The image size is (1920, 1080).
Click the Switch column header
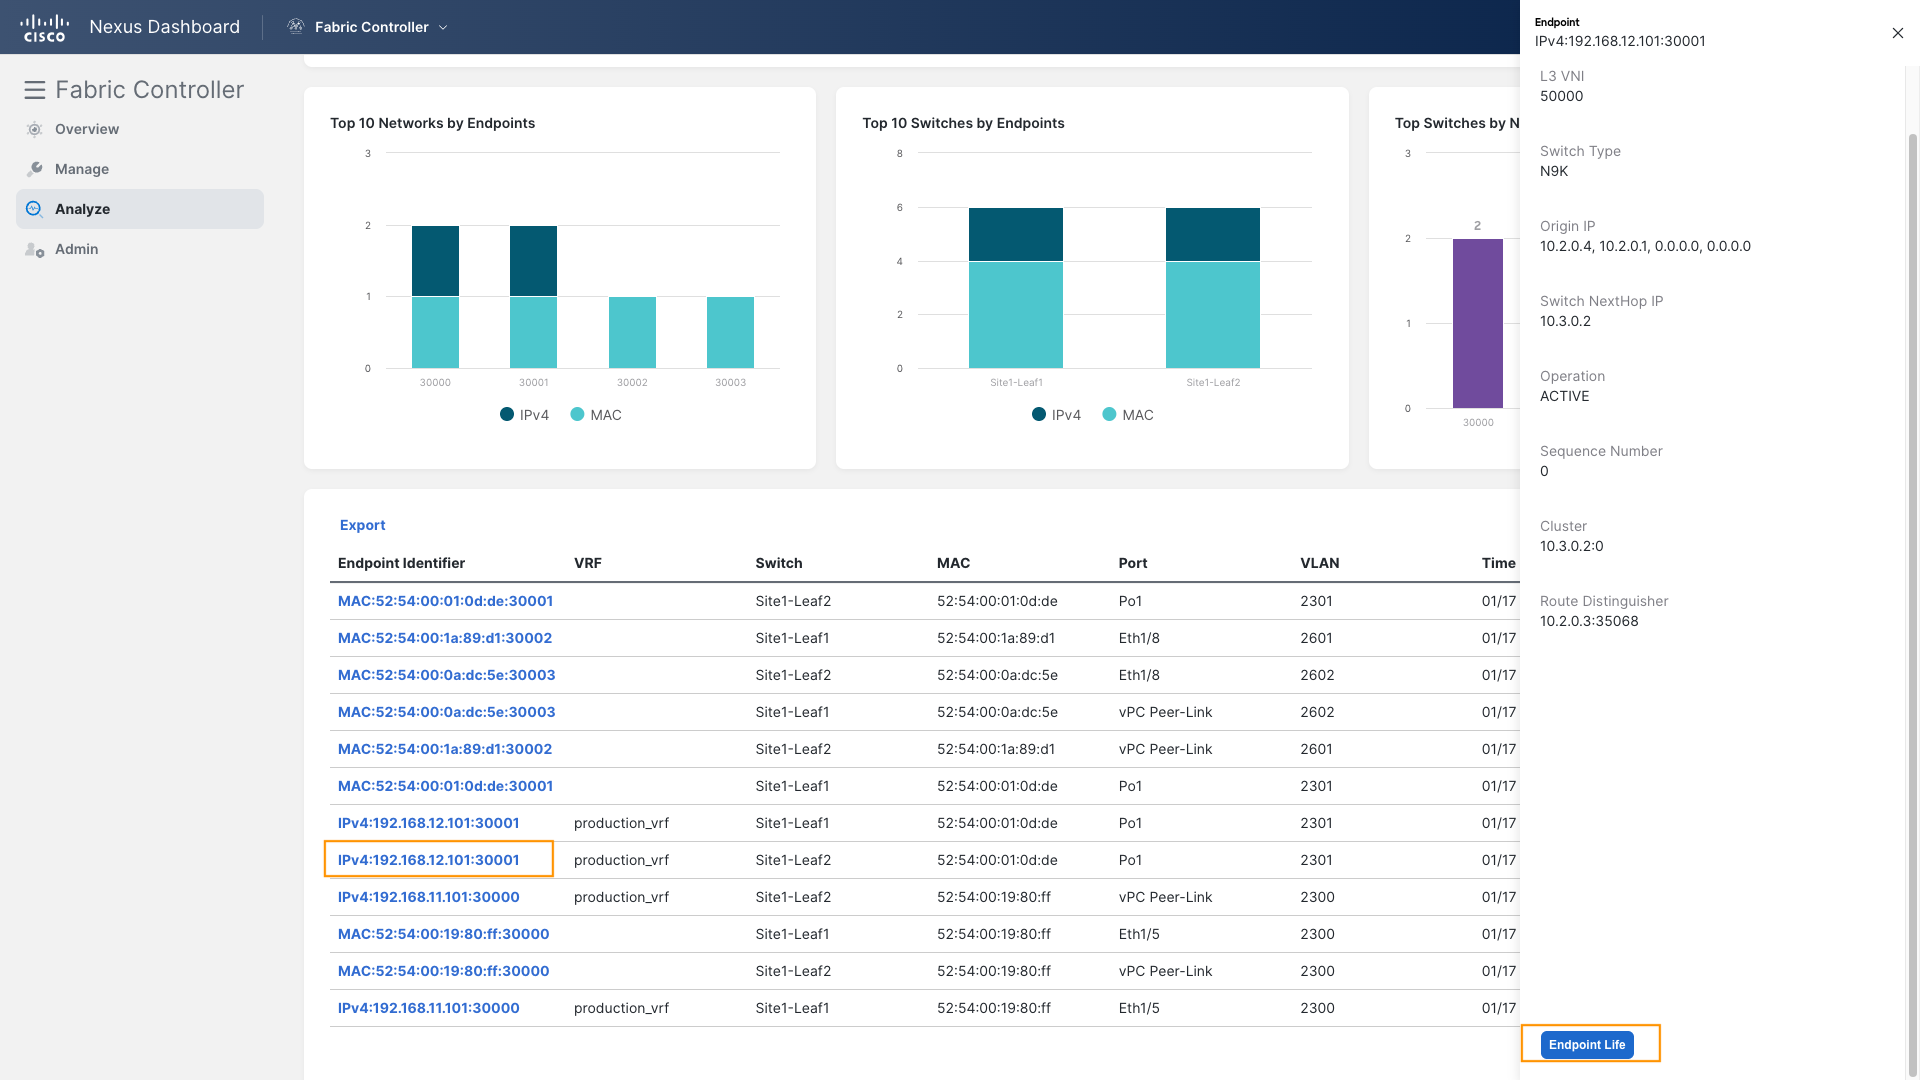[779, 563]
